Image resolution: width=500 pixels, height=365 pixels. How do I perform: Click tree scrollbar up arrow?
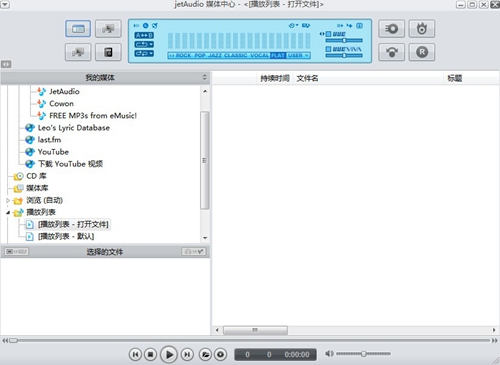205,91
